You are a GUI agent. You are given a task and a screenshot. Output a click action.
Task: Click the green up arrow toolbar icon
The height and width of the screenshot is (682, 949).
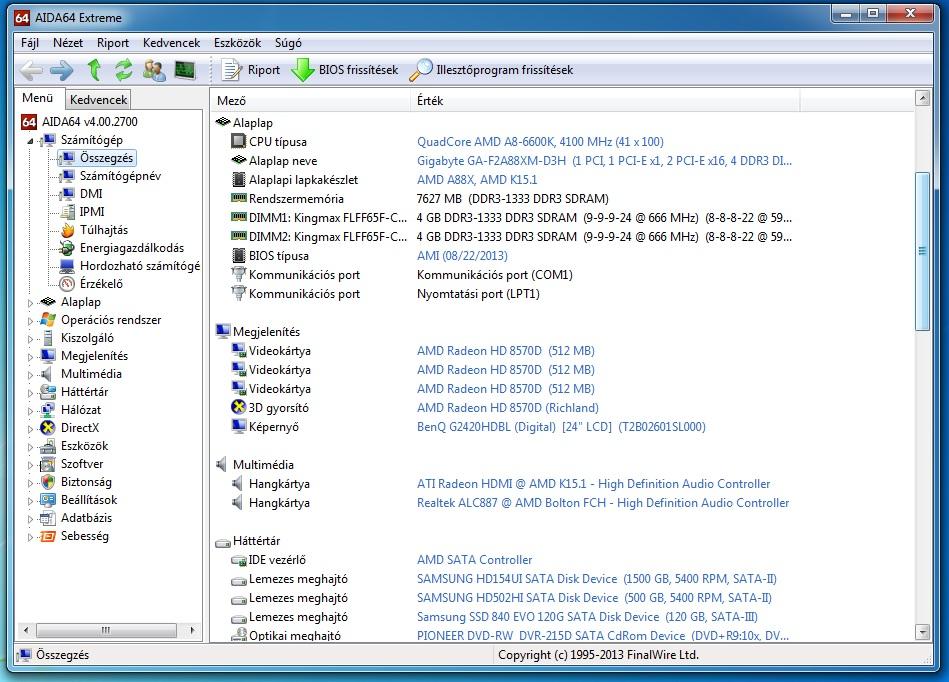pyautogui.click(x=94, y=70)
